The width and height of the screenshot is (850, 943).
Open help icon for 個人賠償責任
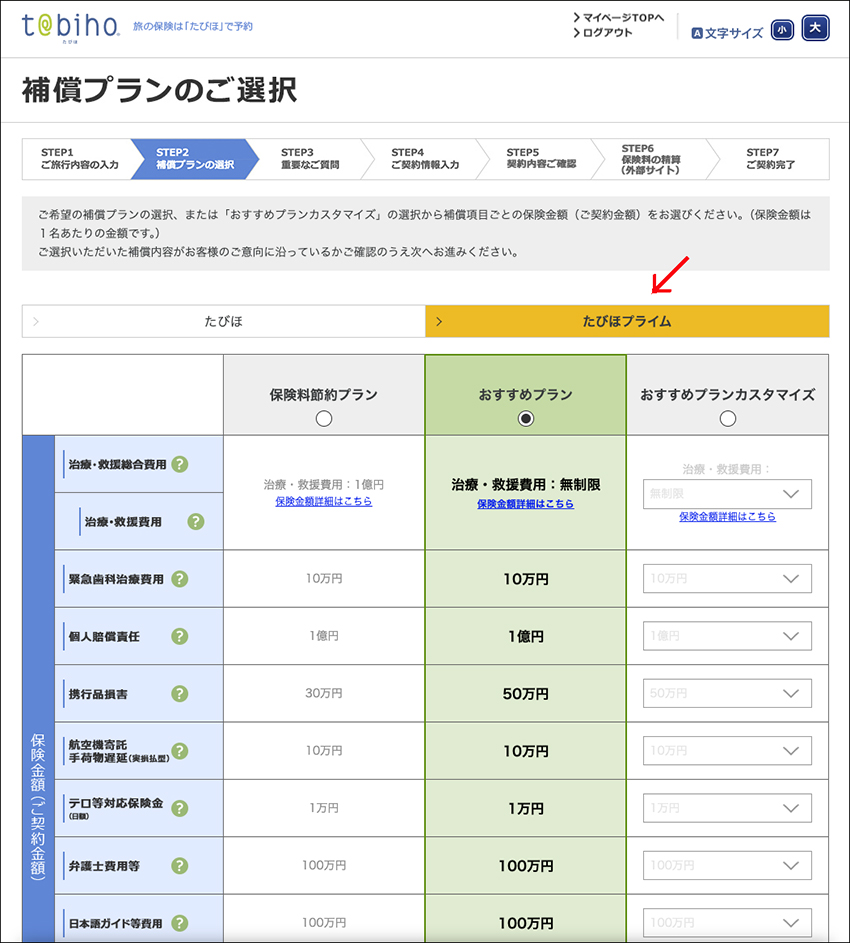179,636
